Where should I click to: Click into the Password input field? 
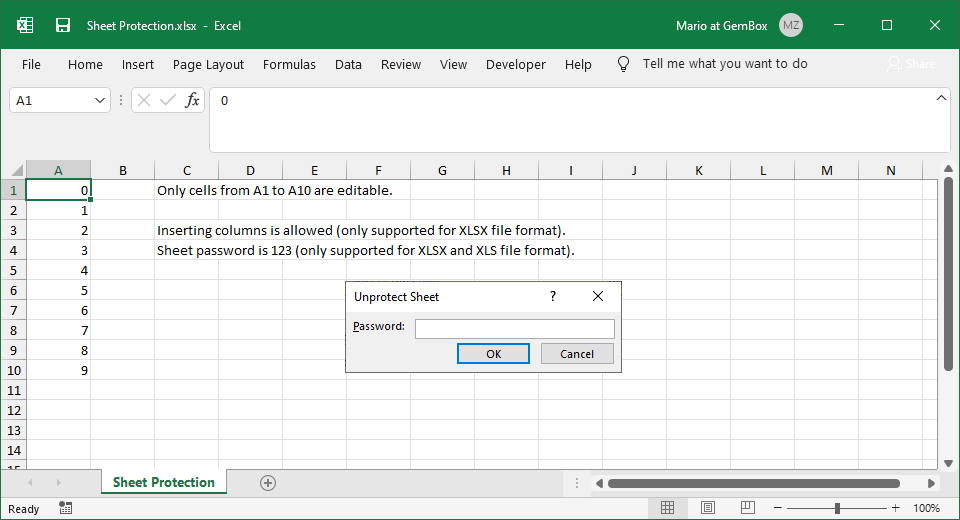coord(514,328)
